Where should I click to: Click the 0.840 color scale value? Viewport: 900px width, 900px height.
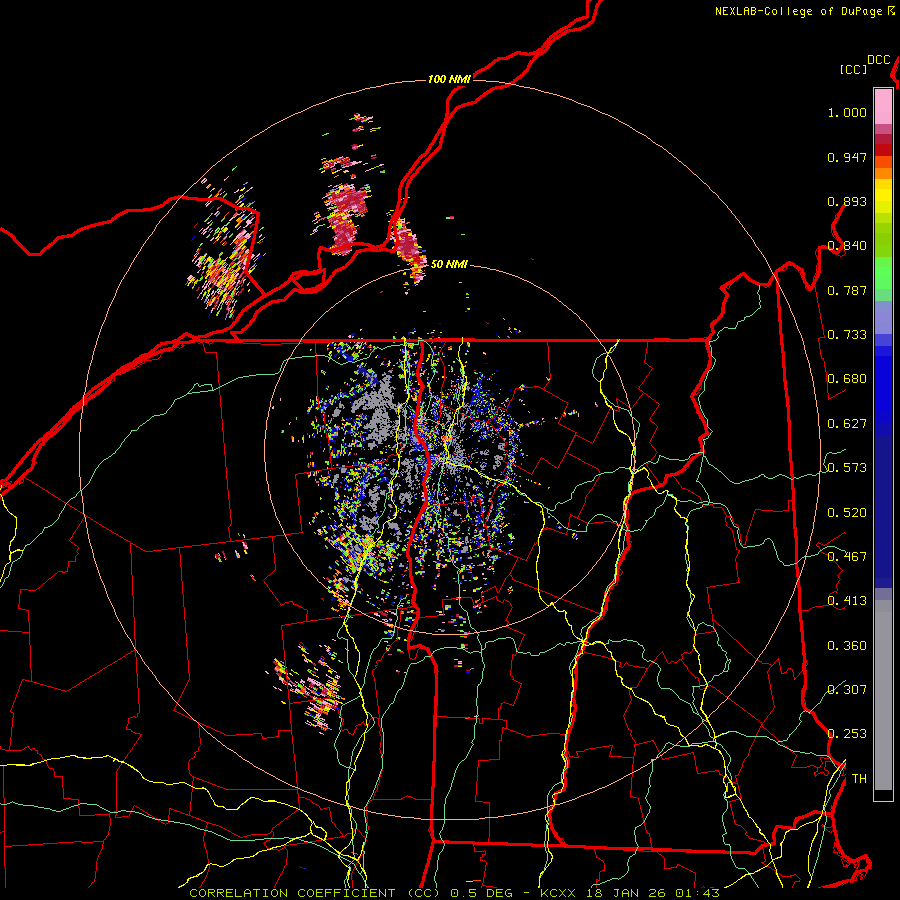[847, 246]
